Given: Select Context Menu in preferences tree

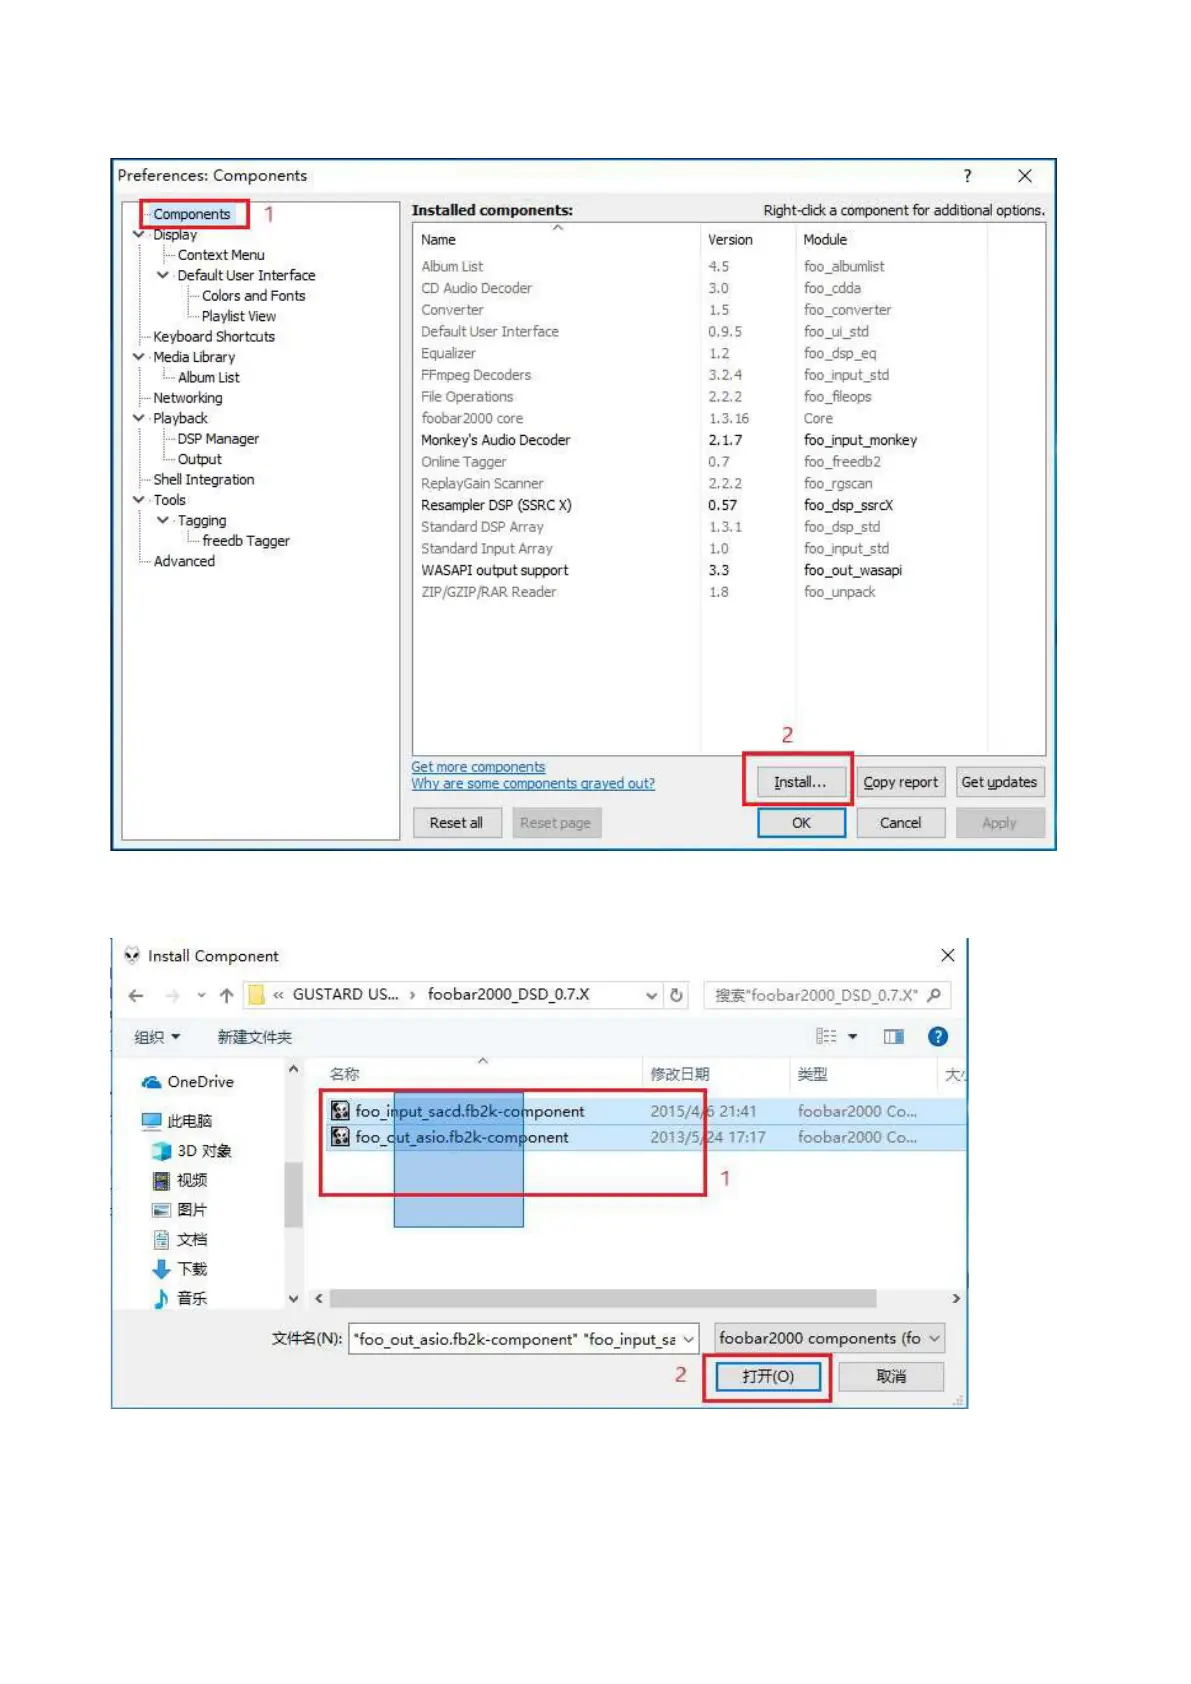Looking at the screenshot, I should [221, 255].
